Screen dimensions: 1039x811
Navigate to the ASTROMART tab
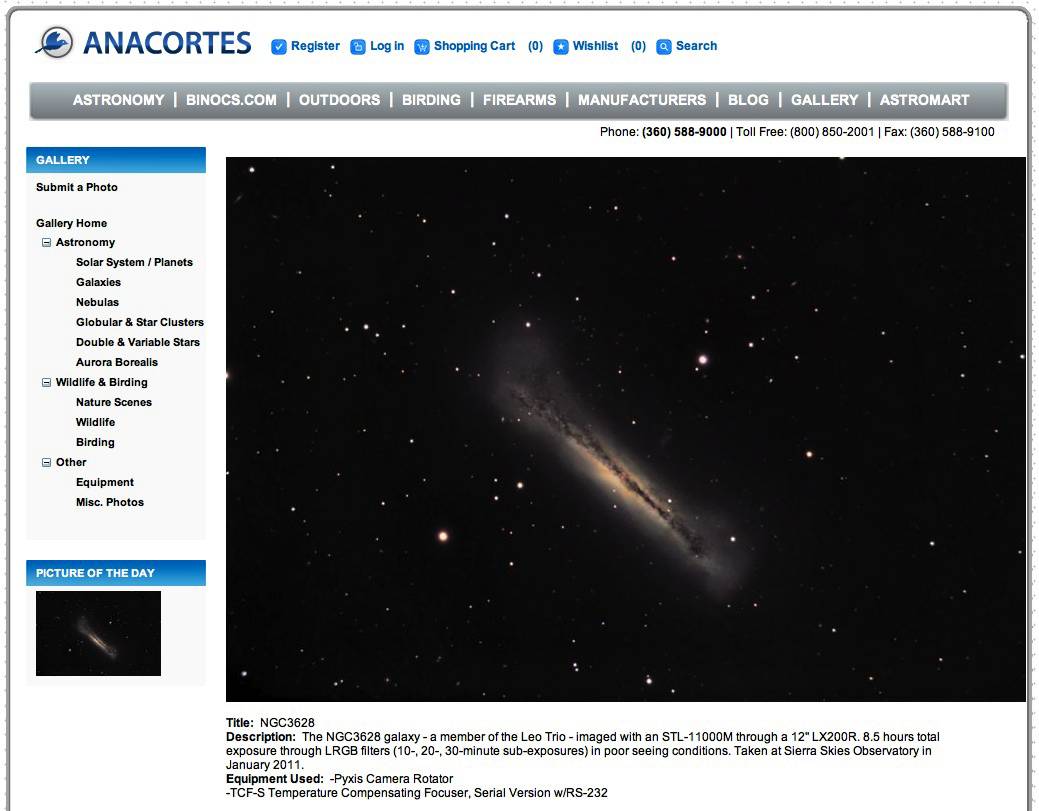tap(923, 100)
